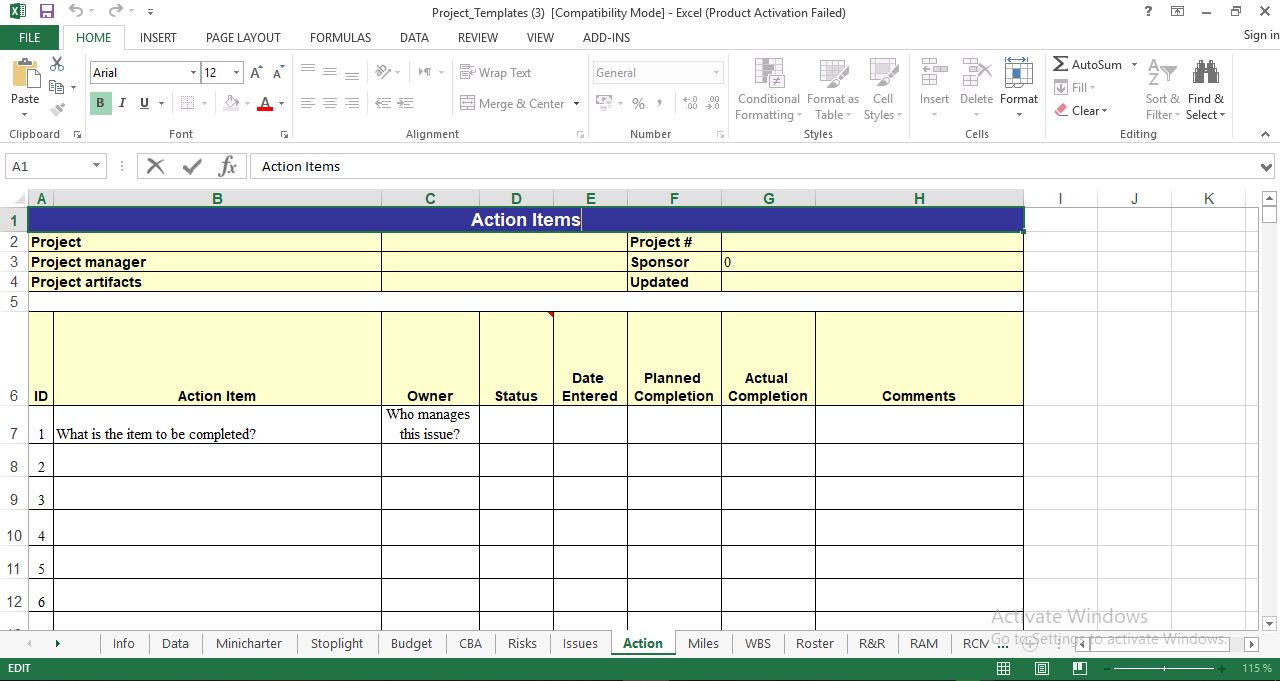Toggle italic formatting on
1280x681 pixels.
click(x=121, y=103)
